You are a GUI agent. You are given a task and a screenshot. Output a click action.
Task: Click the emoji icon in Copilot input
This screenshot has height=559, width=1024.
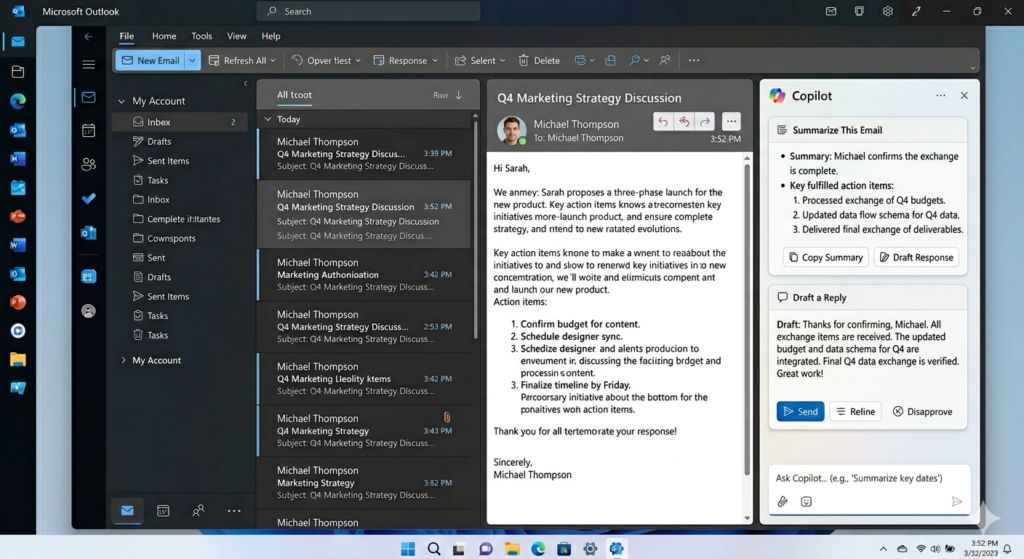point(807,502)
